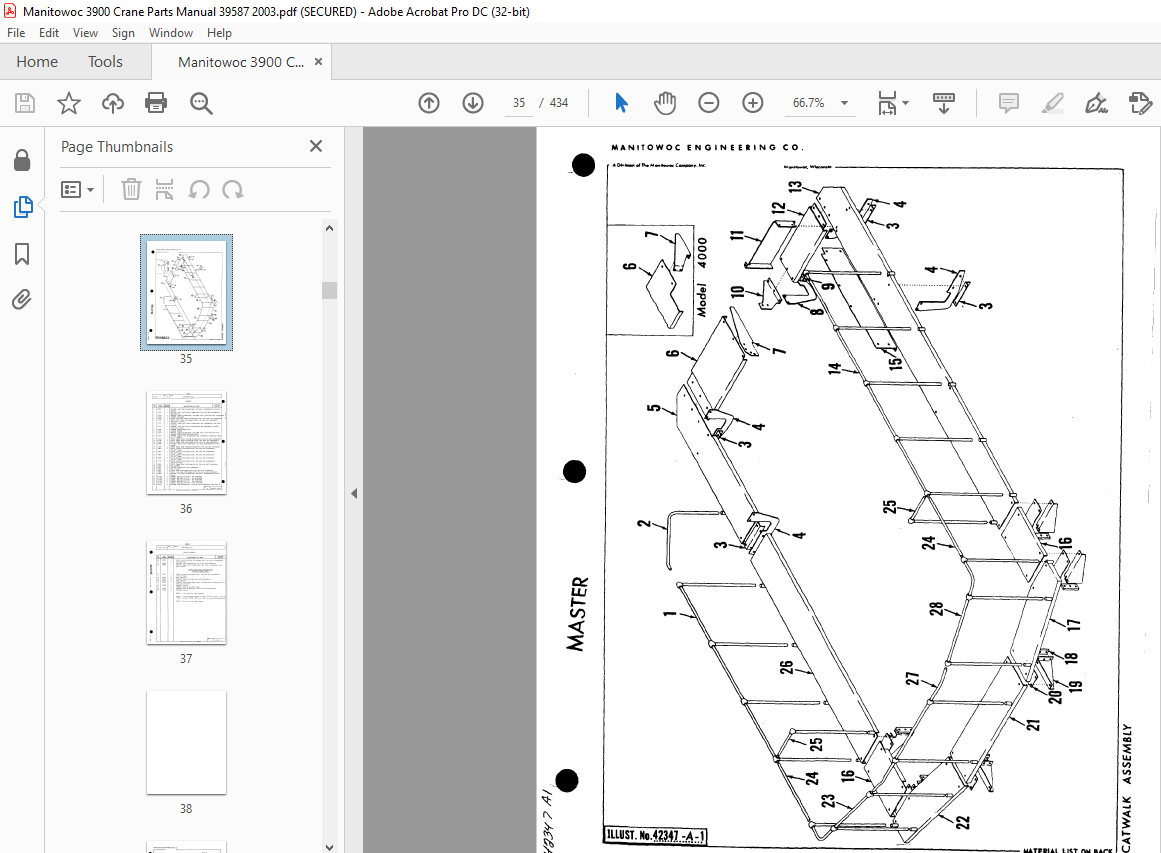Open the Attachments paperclip panel
1161x853 pixels.
[22, 300]
